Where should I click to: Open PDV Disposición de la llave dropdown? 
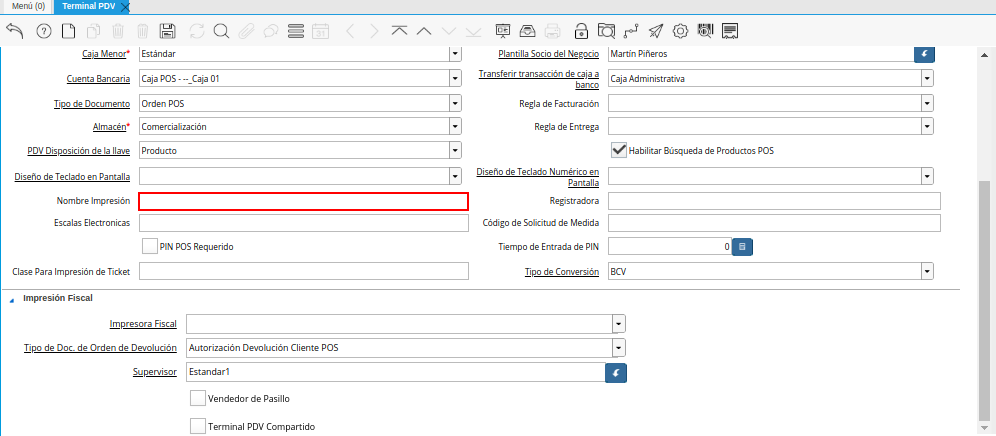[455, 151]
